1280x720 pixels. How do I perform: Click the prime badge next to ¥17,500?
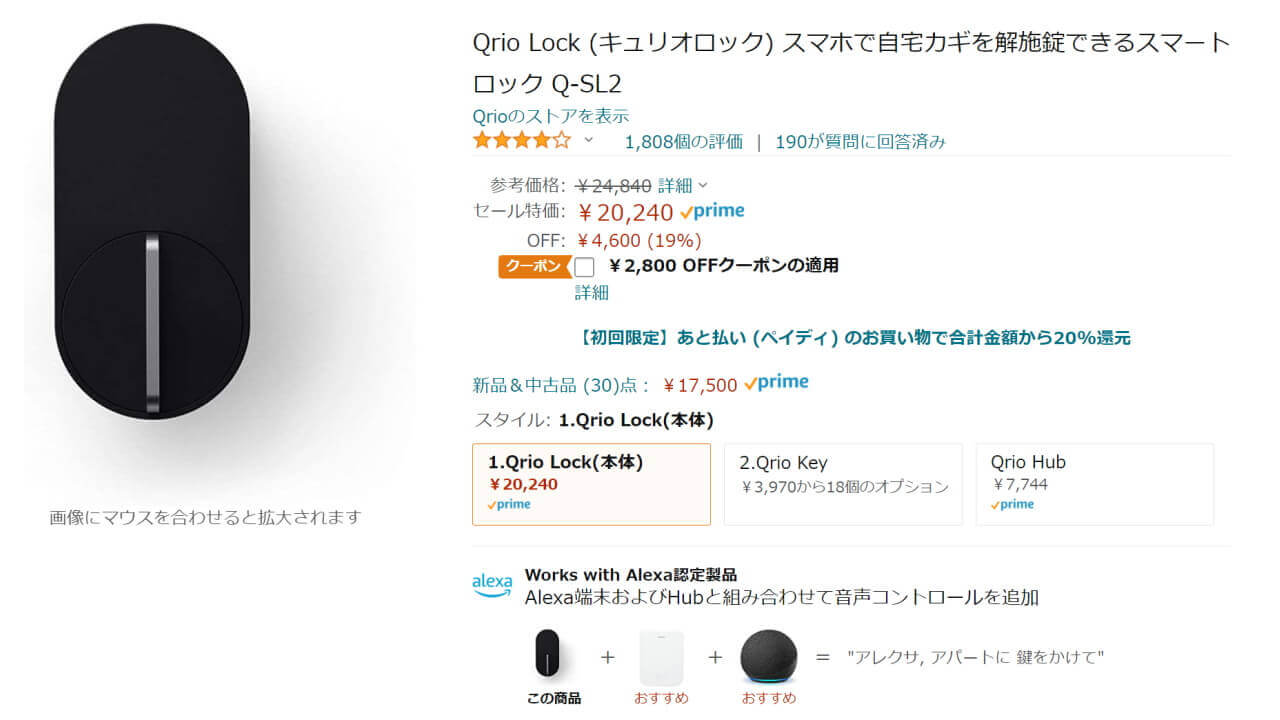pyautogui.click(x=780, y=382)
